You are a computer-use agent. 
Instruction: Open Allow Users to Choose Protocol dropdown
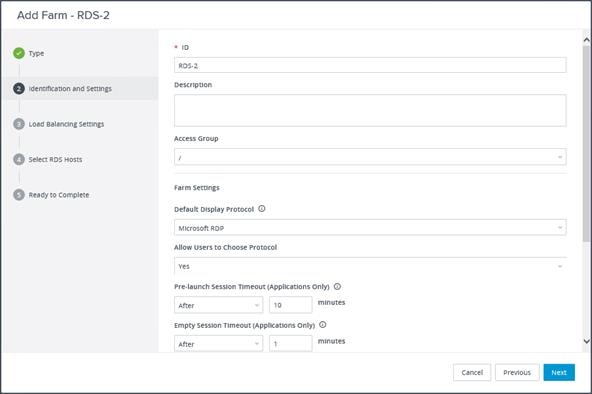(370, 266)
